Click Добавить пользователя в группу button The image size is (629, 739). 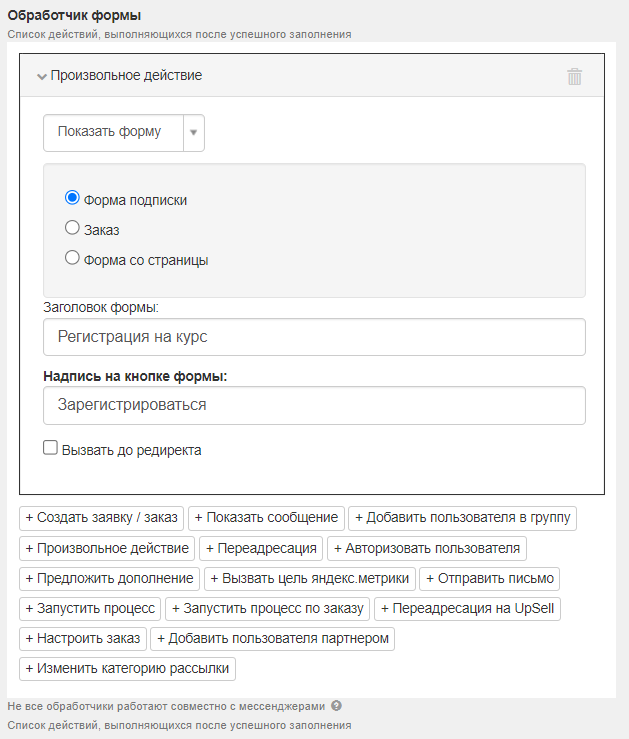click(462, 518)
